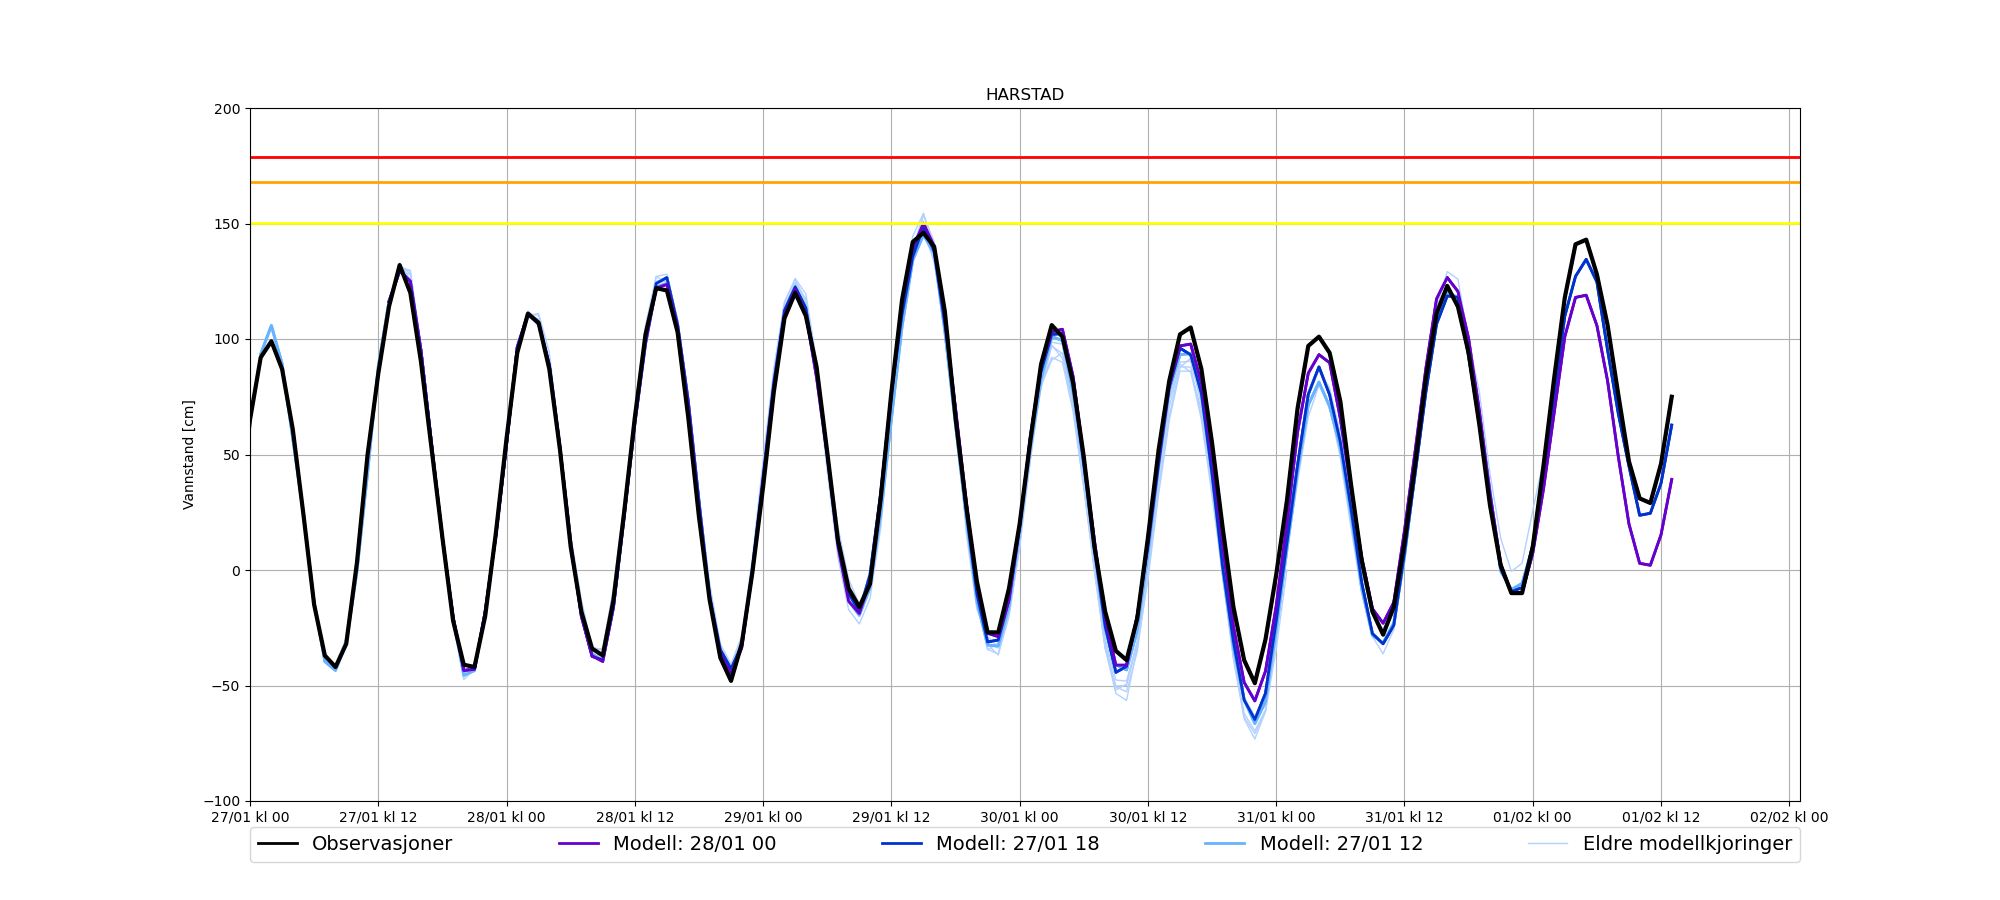
Task: Click the x-axis label 28/01 kl 12
Action: (635, 817)
